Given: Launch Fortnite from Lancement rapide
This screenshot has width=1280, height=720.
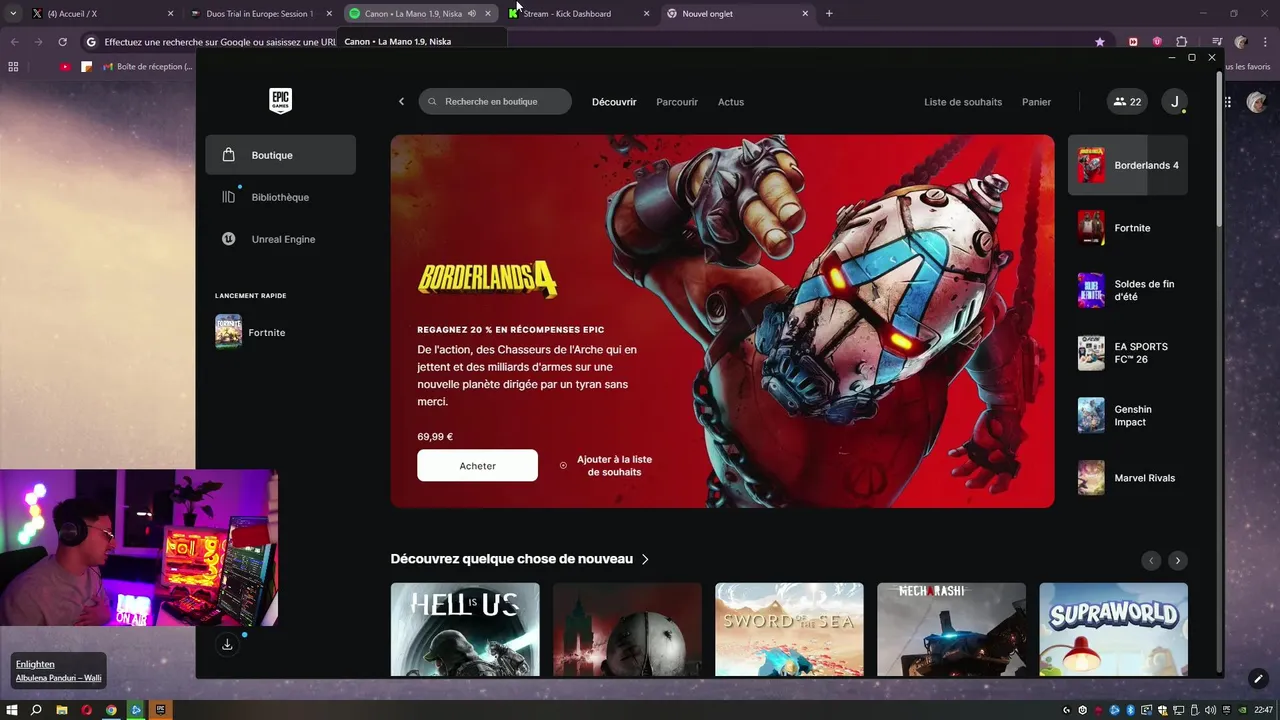Looking at the screenshot, I should click(x=250, y=332).
